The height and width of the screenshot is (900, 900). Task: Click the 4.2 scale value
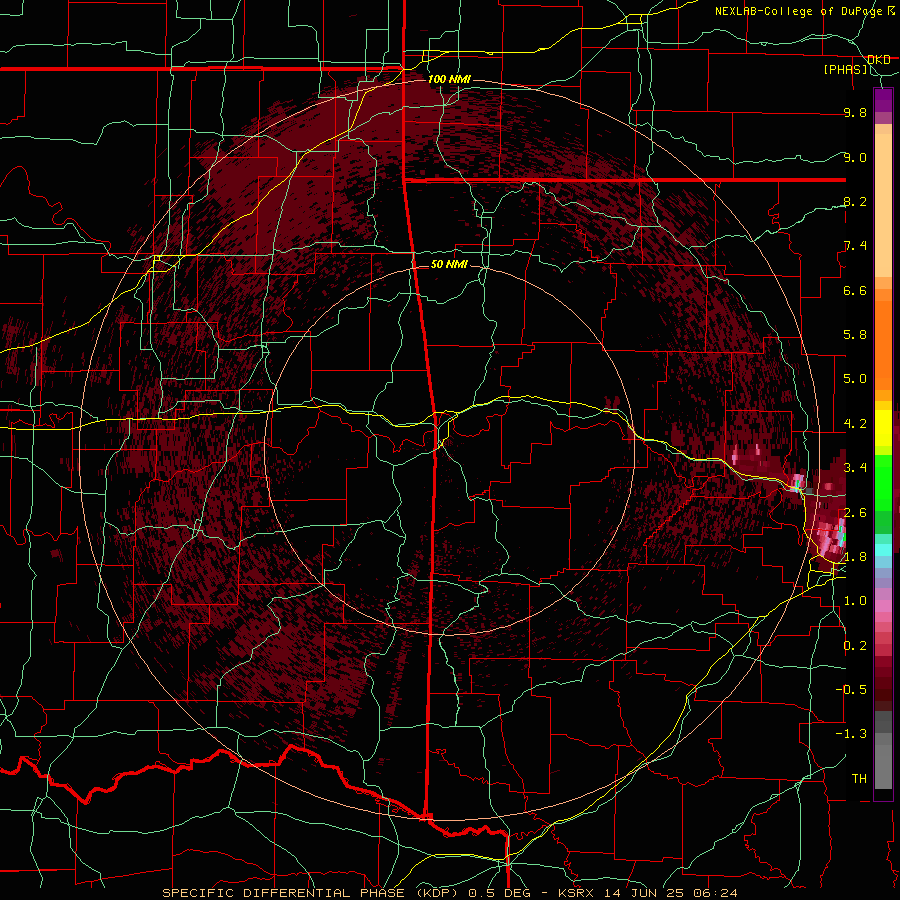[x=855, y=424]
